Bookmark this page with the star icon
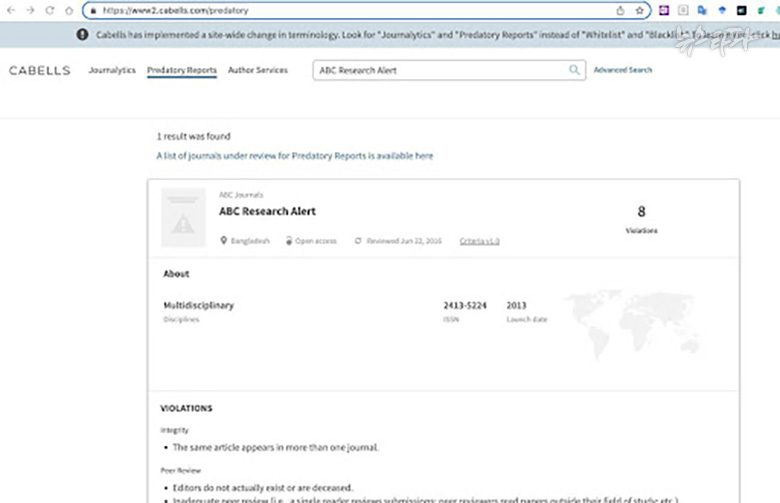 640,10
